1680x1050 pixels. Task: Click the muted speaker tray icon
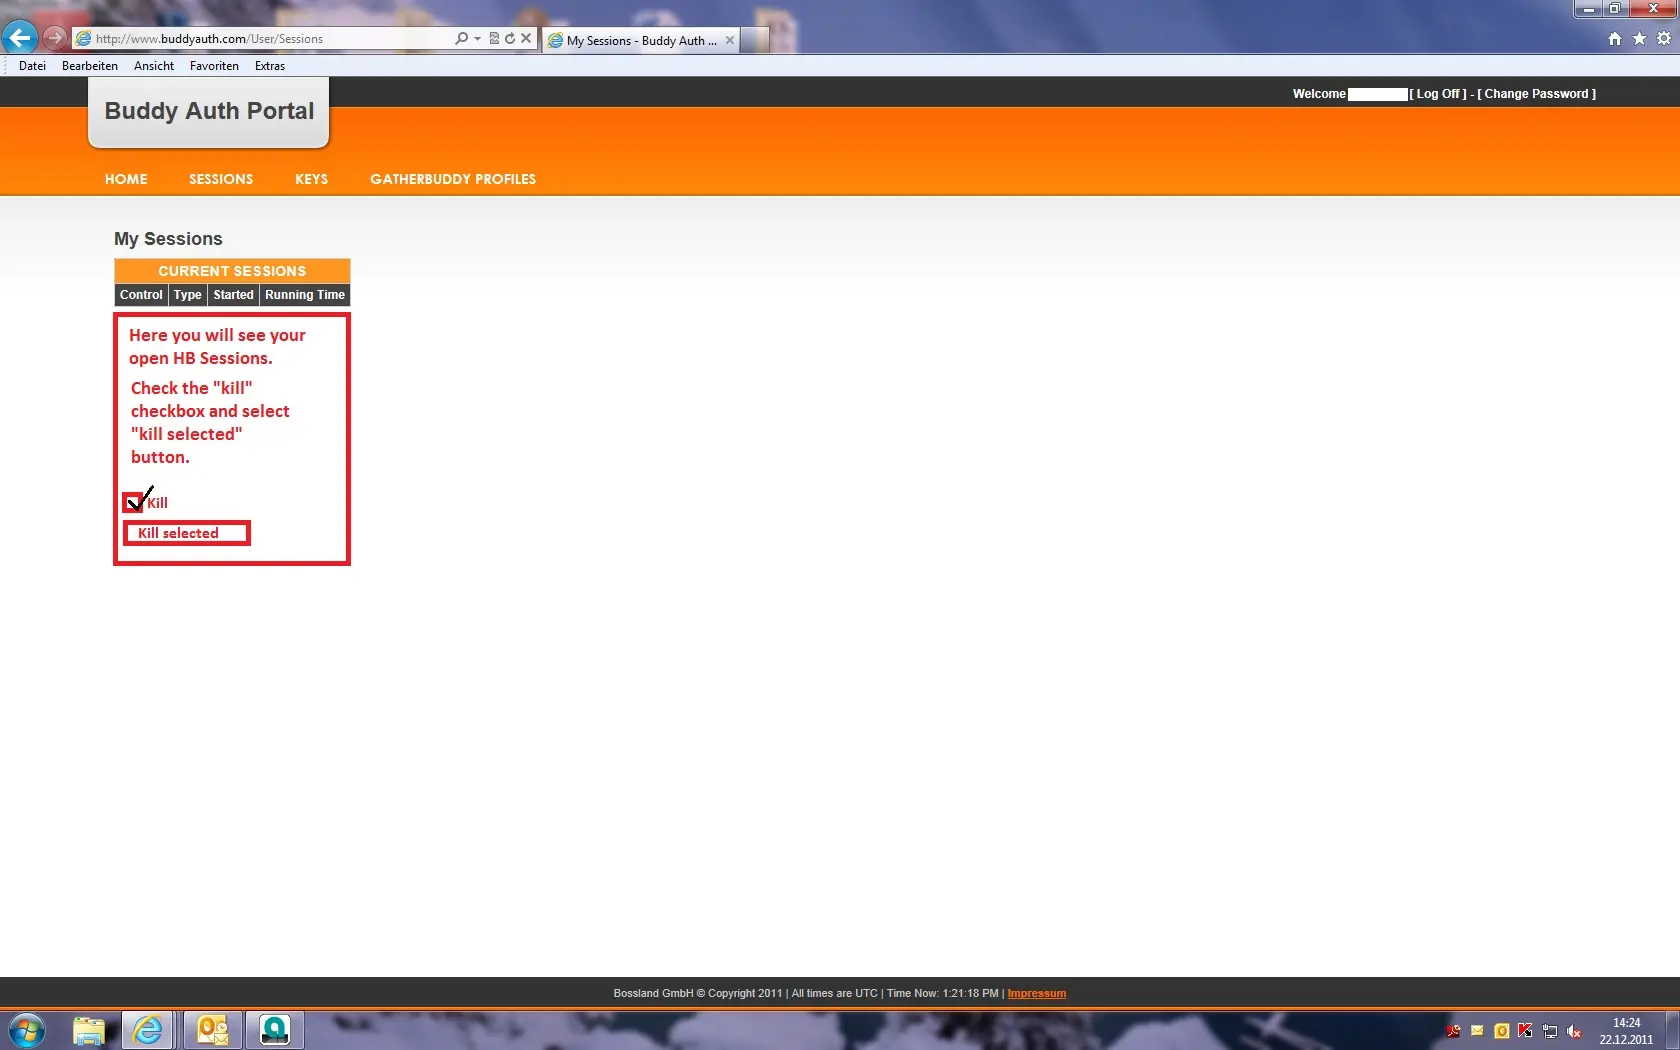[x=1574, y=1031]
